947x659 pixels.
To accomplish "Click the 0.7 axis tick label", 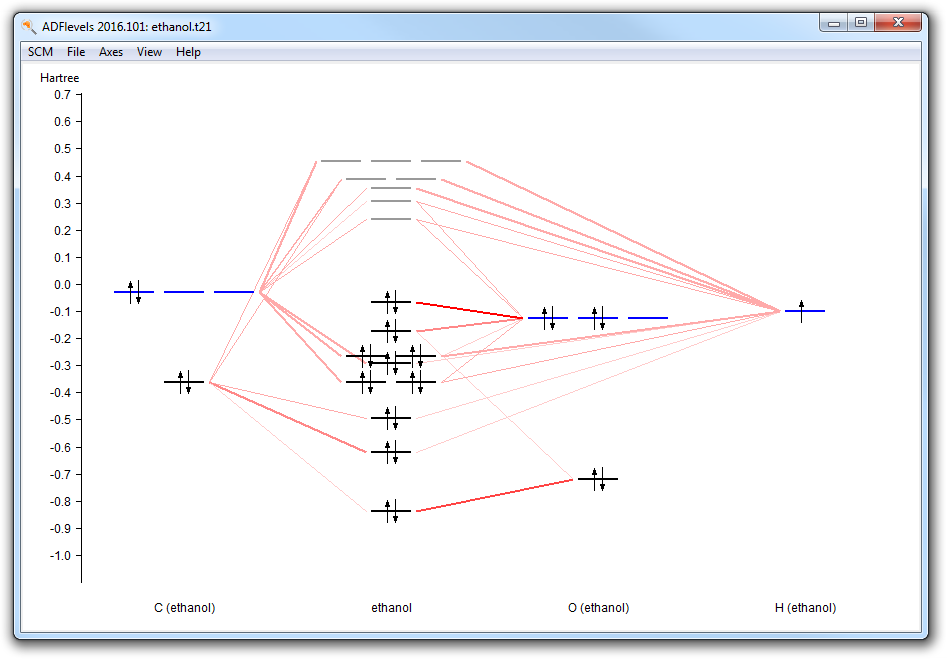I will pos(62,95).
